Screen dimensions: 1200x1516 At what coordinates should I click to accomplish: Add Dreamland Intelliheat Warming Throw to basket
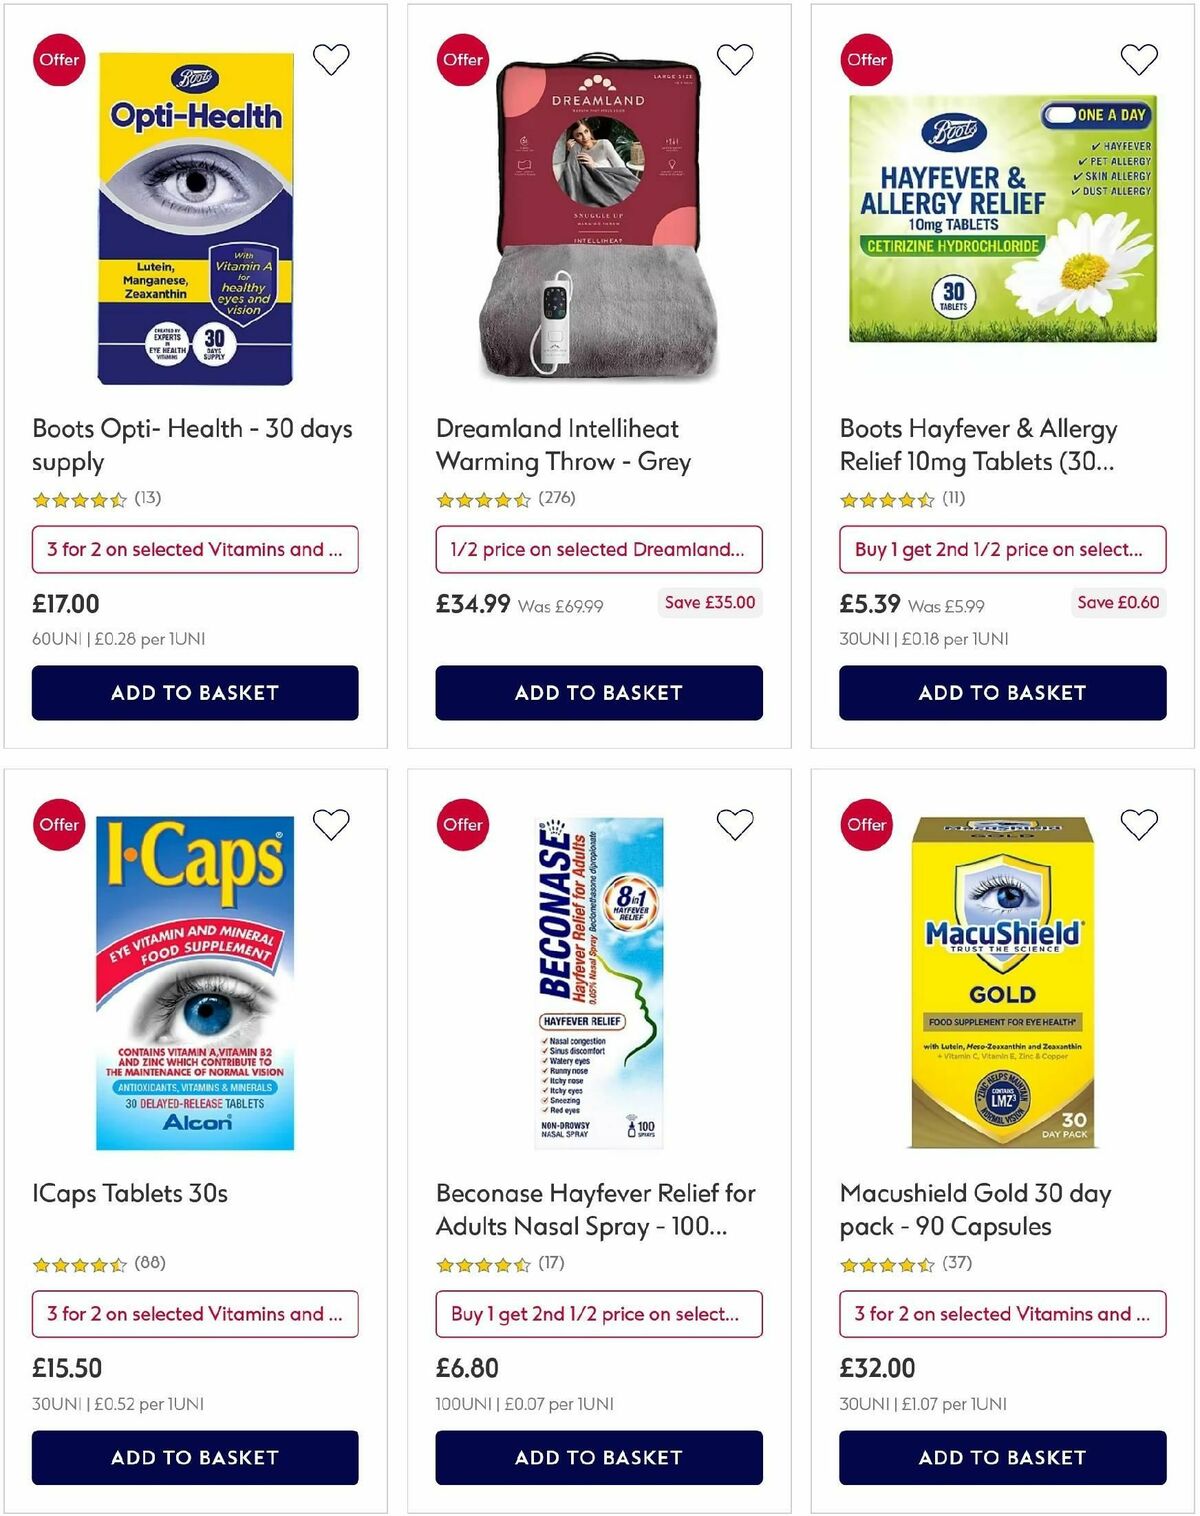click(599, 692)
